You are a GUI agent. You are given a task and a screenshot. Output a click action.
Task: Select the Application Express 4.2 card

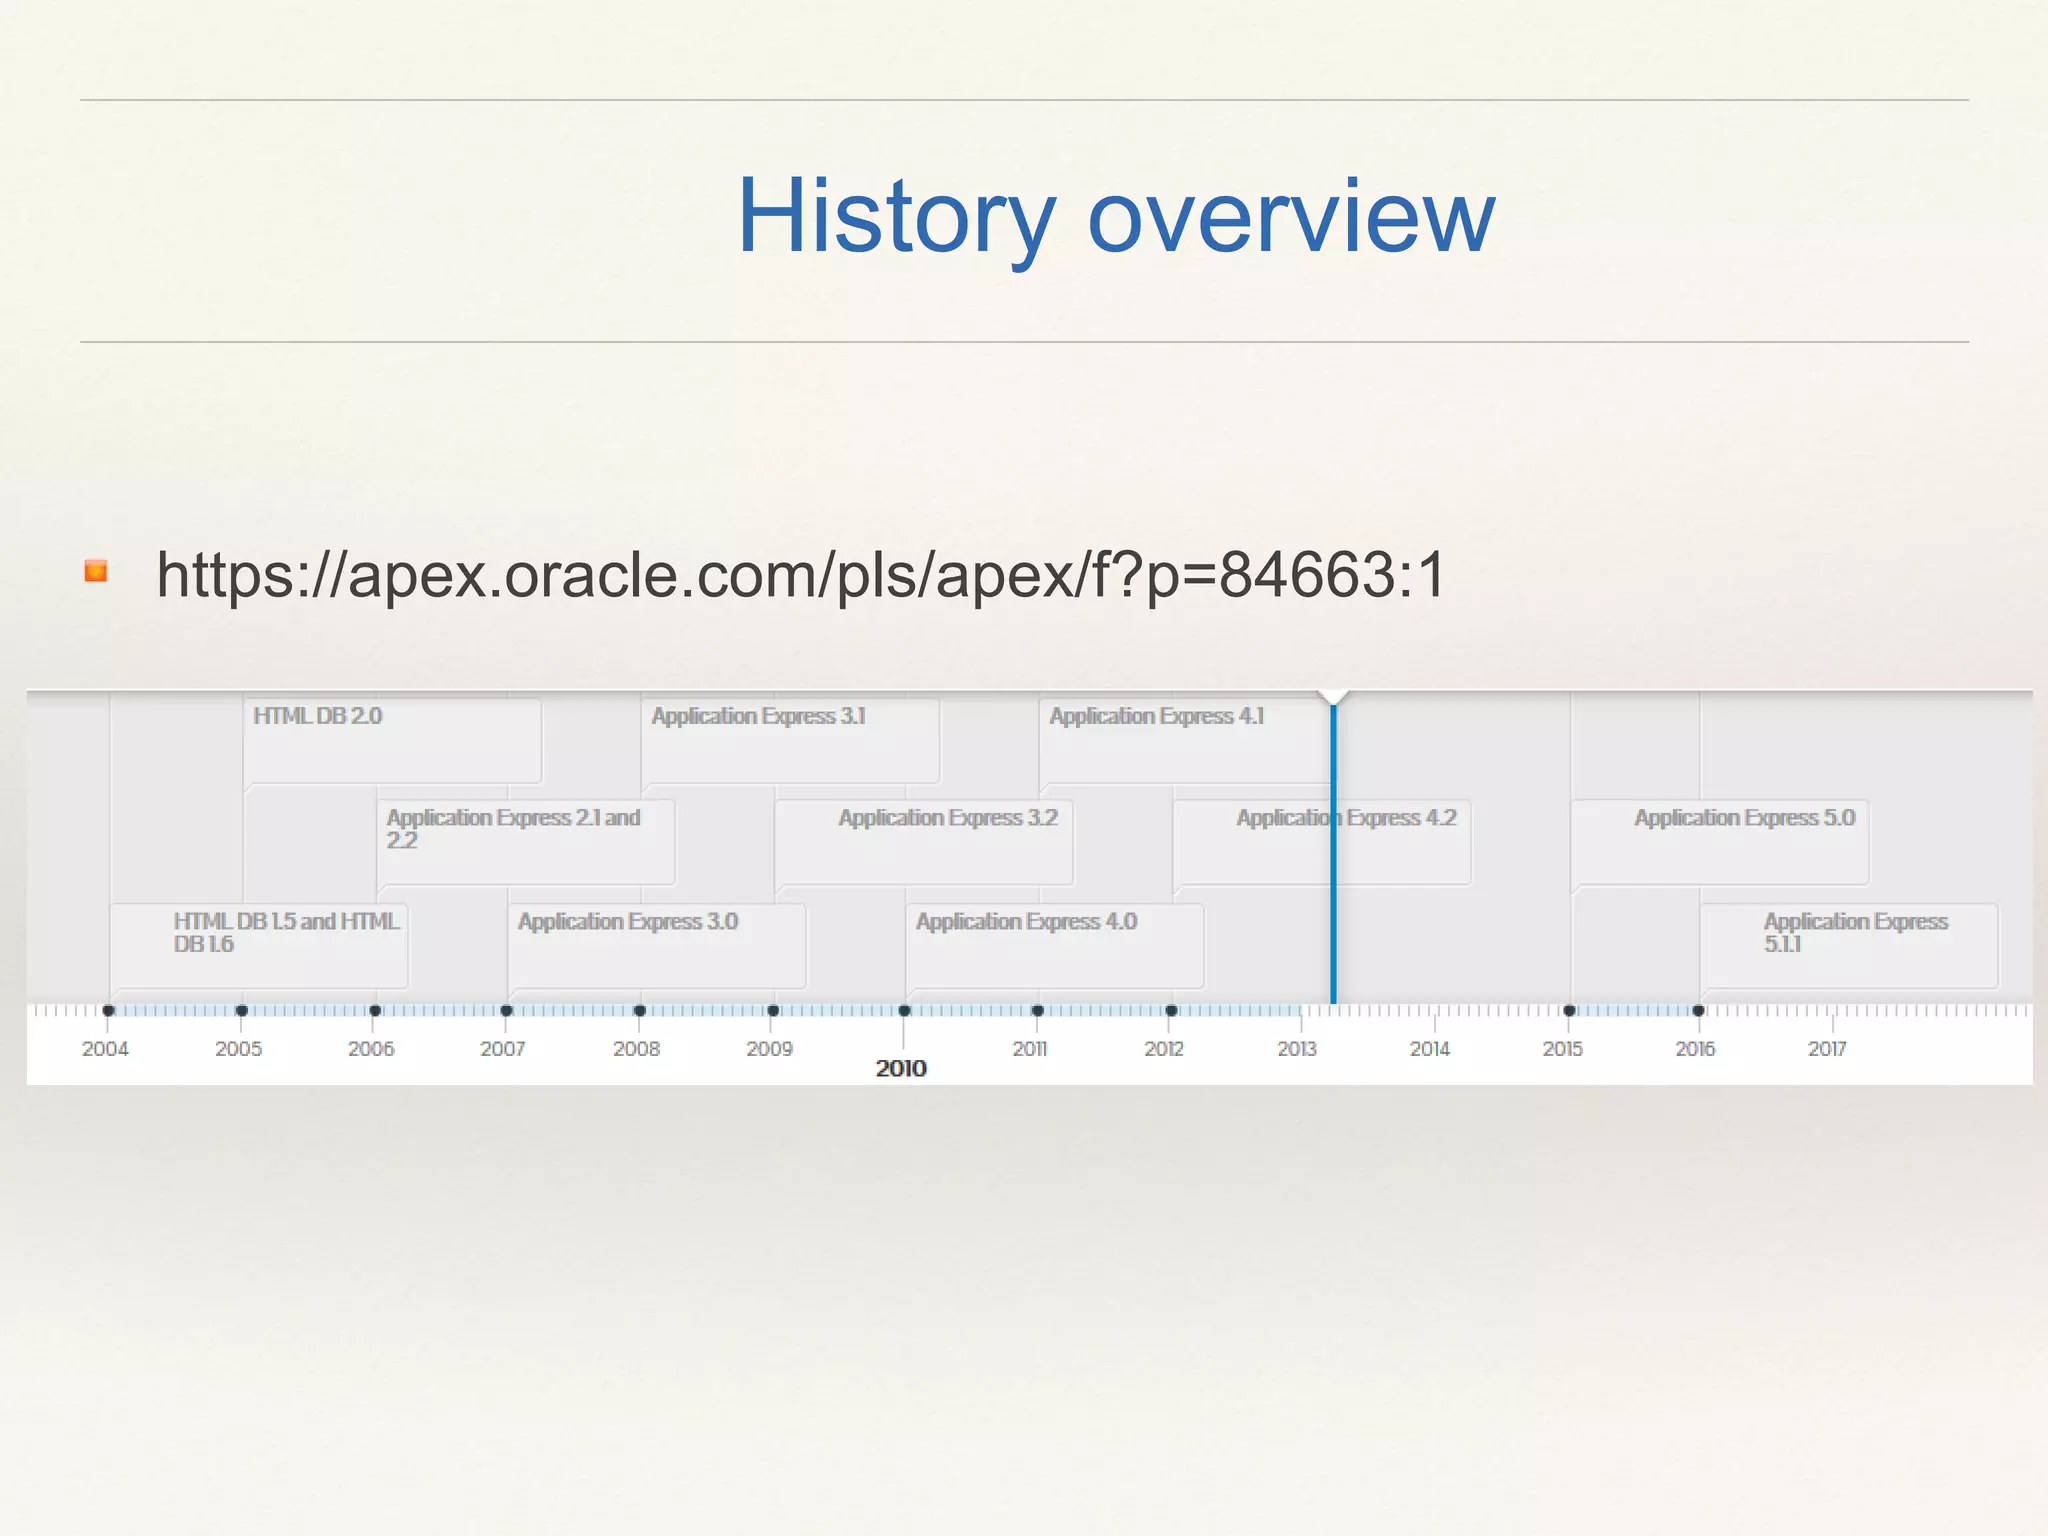coord(1322,842)
